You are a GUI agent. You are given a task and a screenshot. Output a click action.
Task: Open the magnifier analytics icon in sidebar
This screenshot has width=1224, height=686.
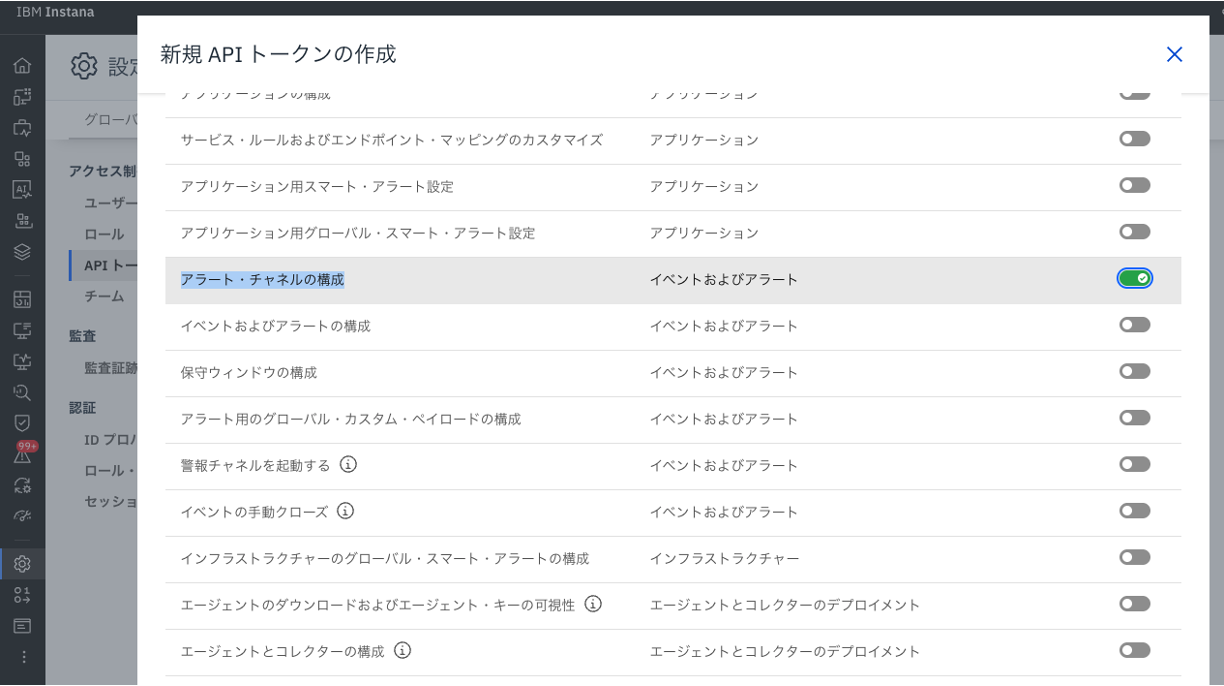[x=22, y=392]
